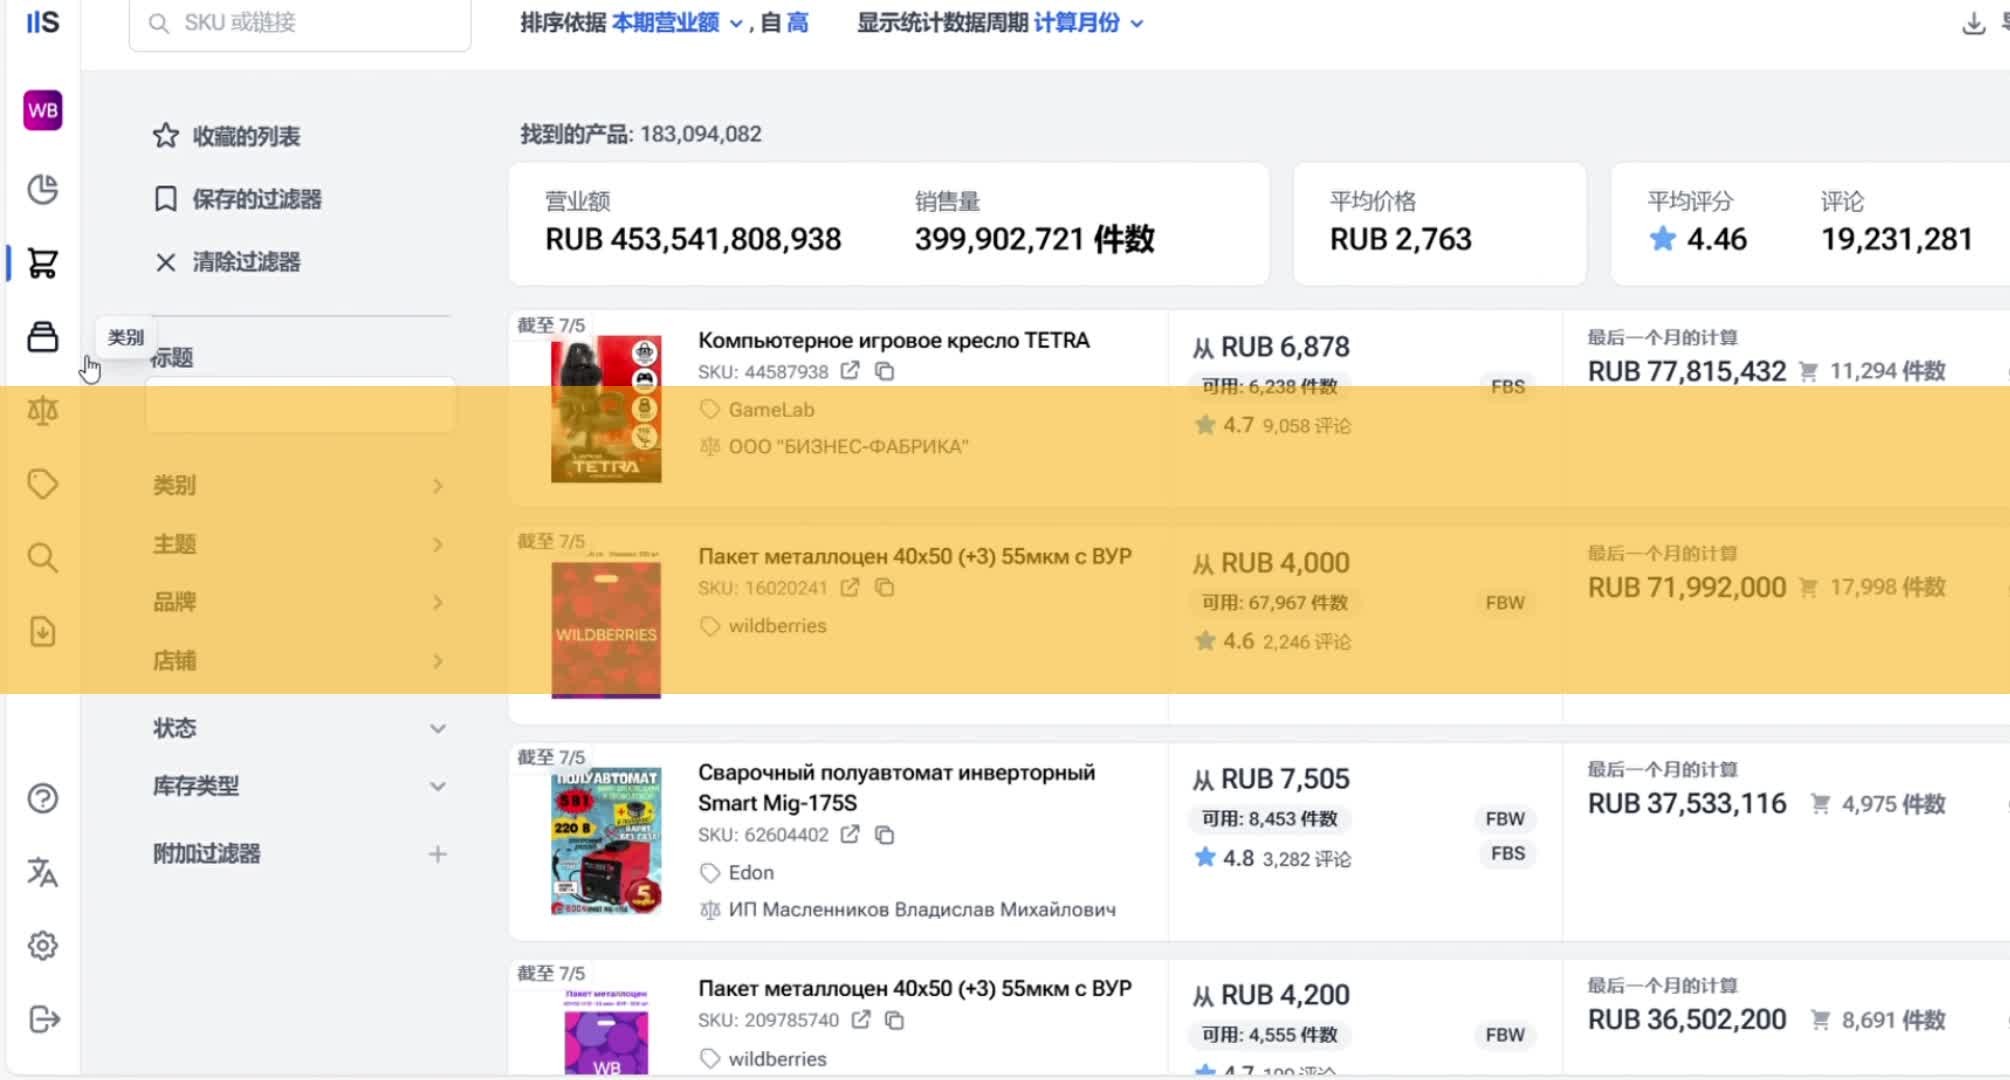
Task: Expand the 类别 filter
Action: 299,485
